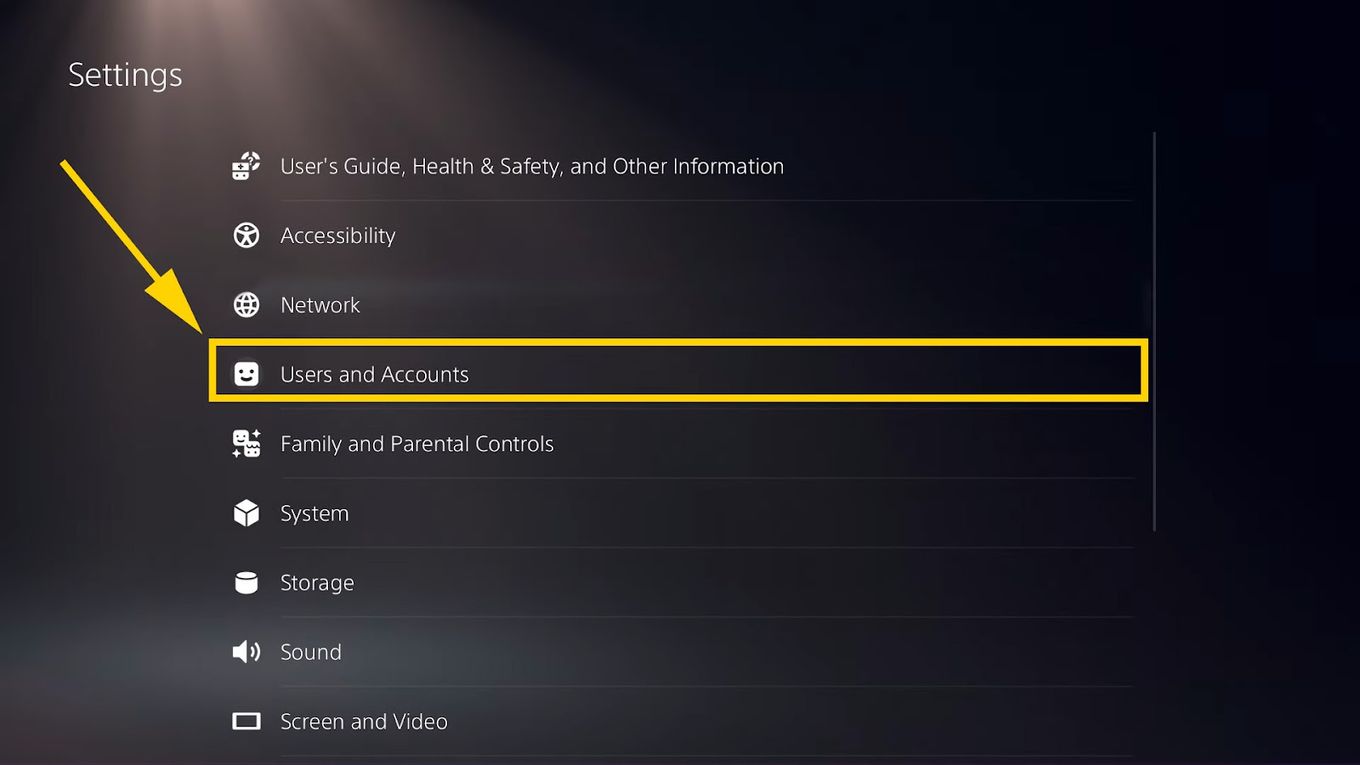The height and width of the screenshot is (765, 1360).
Task: Open the Network settings entry
Action: (x=320, y=305)
